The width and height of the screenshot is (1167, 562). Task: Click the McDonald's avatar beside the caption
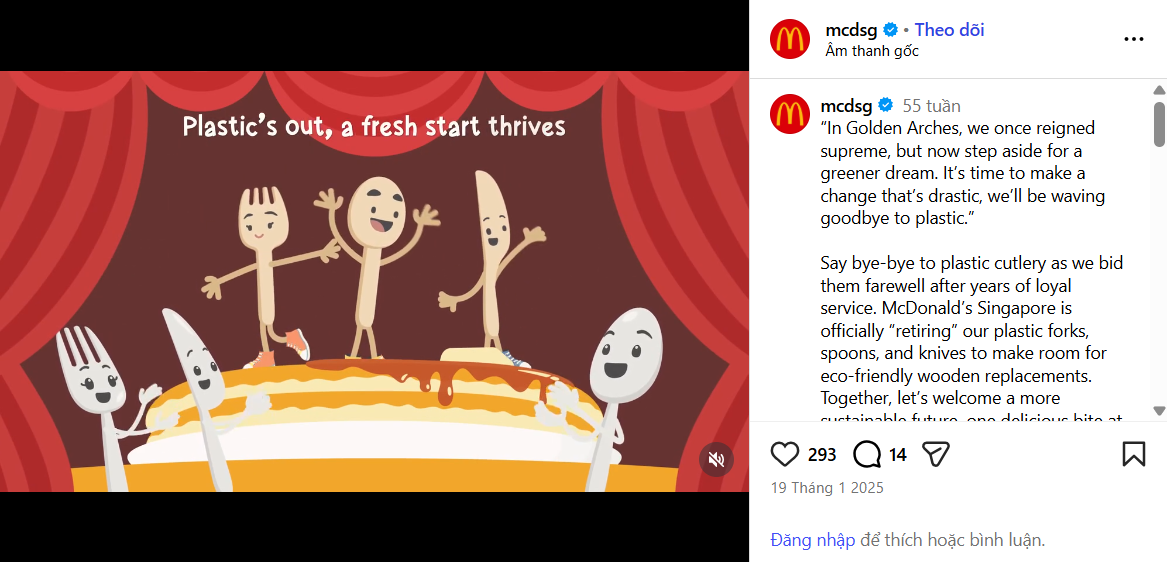point(790,114)
